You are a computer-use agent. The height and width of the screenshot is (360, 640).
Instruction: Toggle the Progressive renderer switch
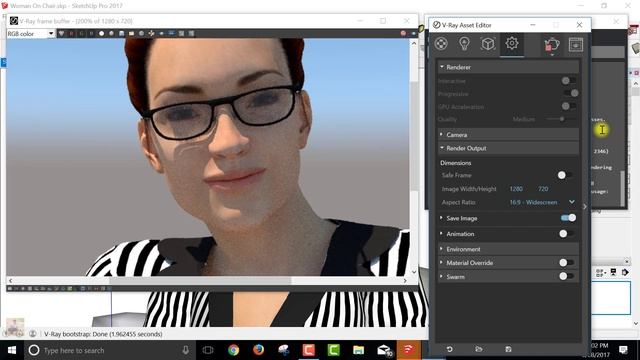click(x=571, y=93)
